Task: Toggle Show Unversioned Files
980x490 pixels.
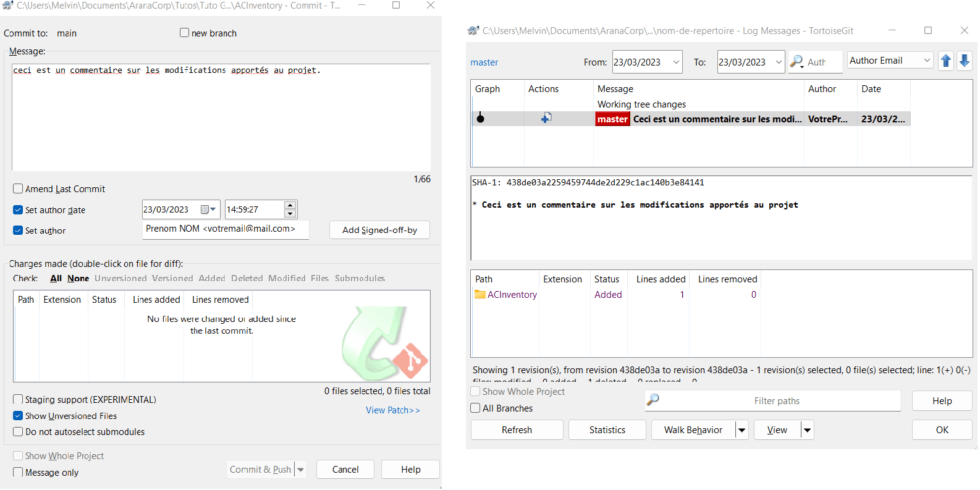Action: click(18, 416)
